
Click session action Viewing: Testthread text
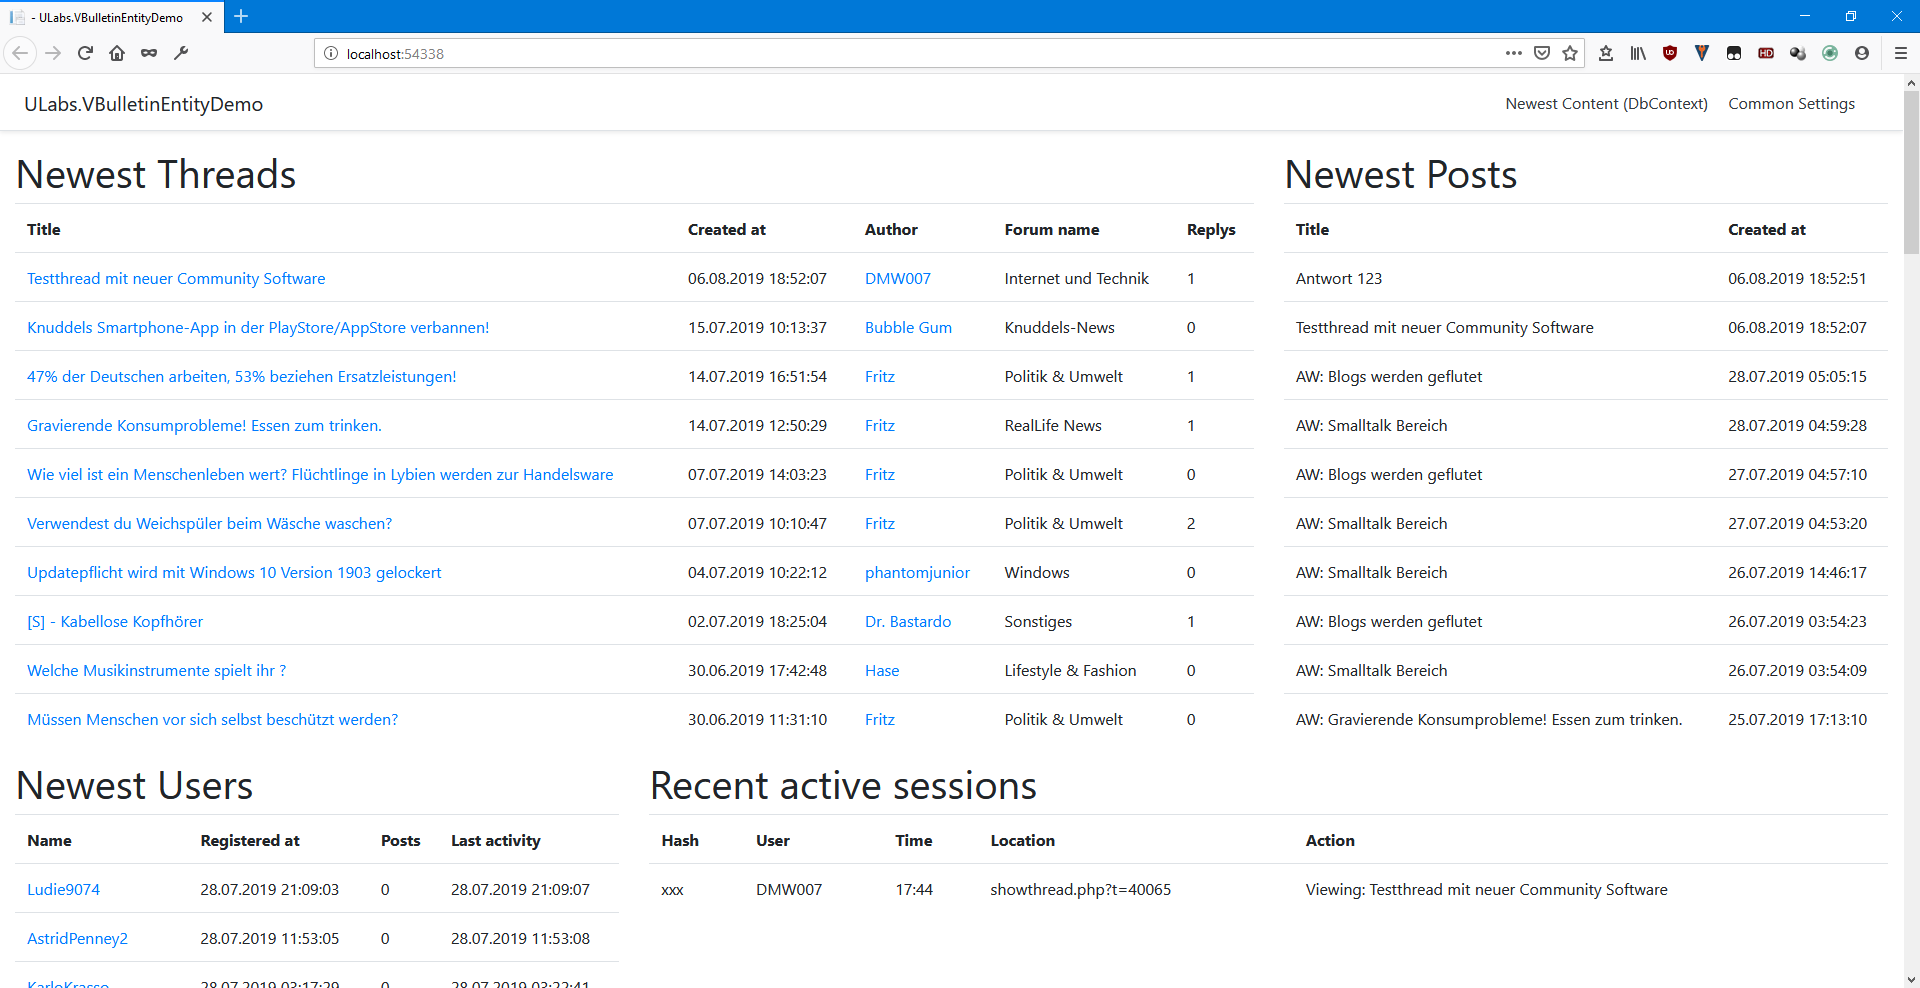(1486, 890)
